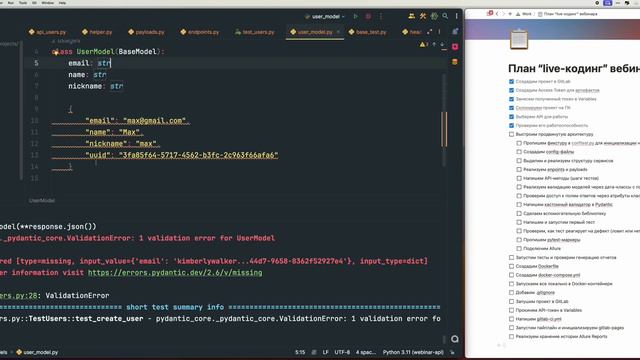The width and height of the screenshot is (640, 360).
Task: Open the 4 spaces indent selector
Action: (x=366, y=352)
